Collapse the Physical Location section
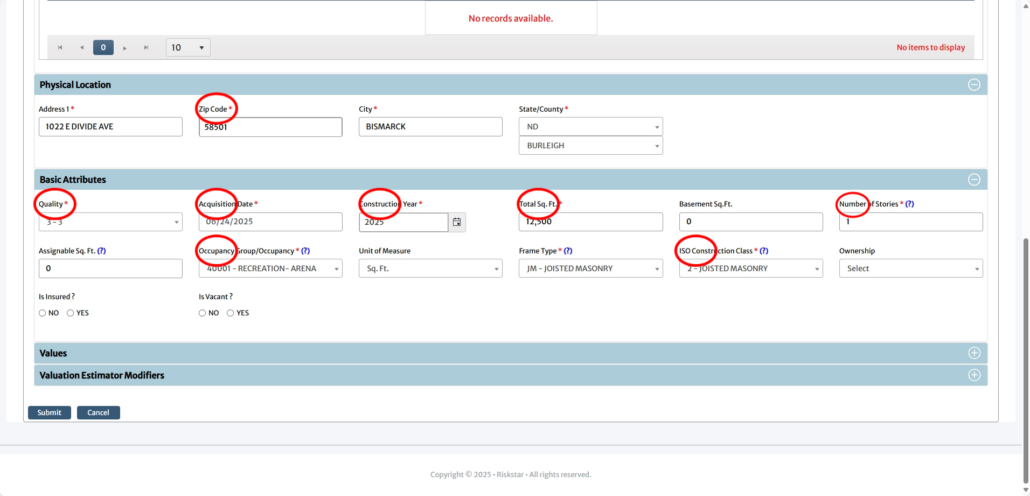Screen dimensions: 1030x496 coord(973,85)
